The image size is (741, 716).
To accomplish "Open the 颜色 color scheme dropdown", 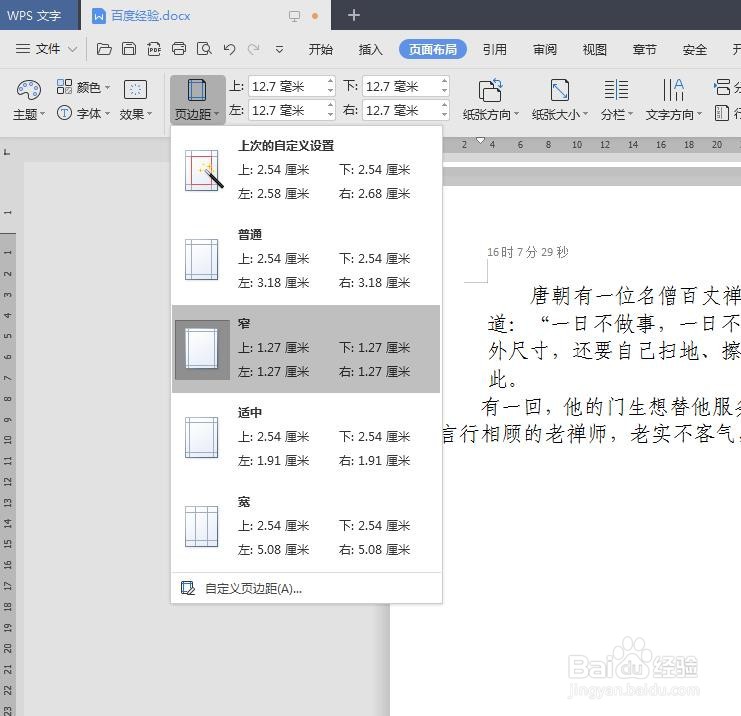I will coord(83,87).
